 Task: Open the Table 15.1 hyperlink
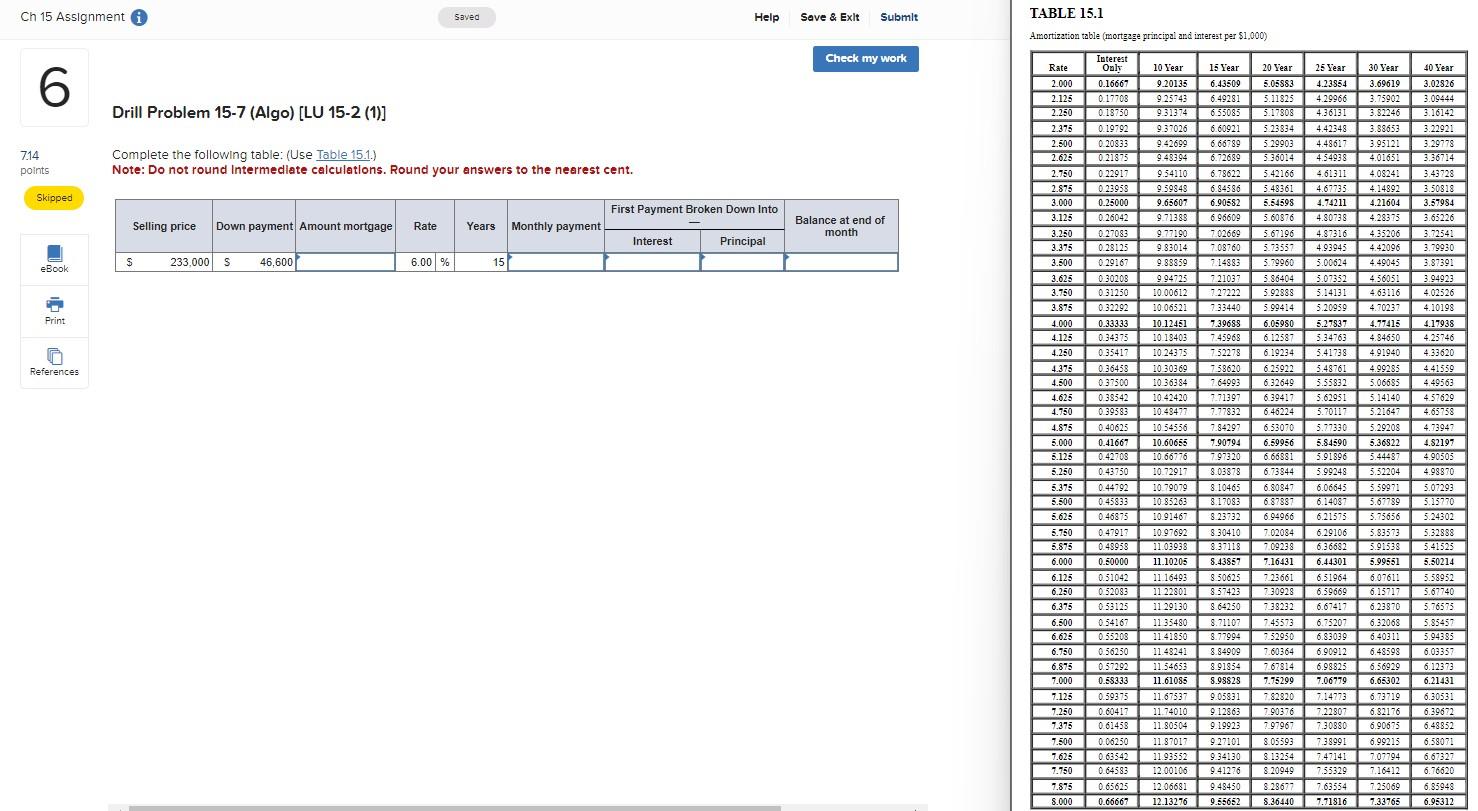click(x=344, y=154)
